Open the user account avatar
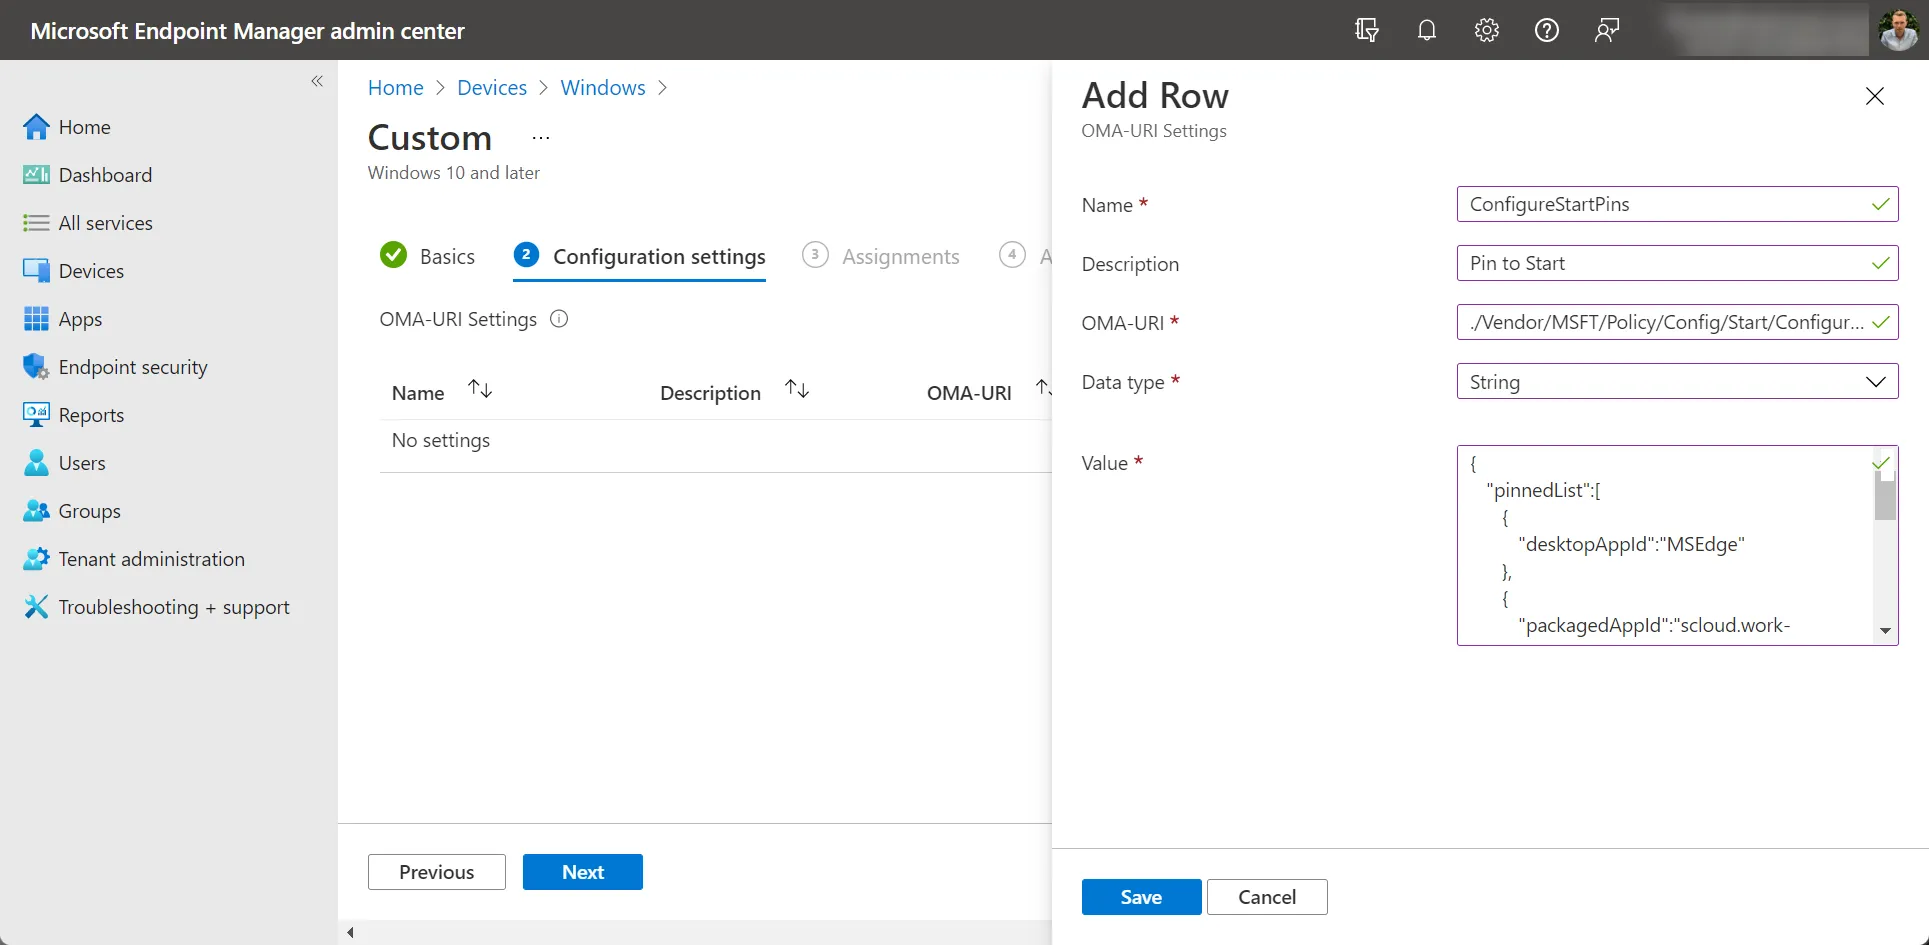This screenshot has height=945, width=1929. [x=1898, y=30]
